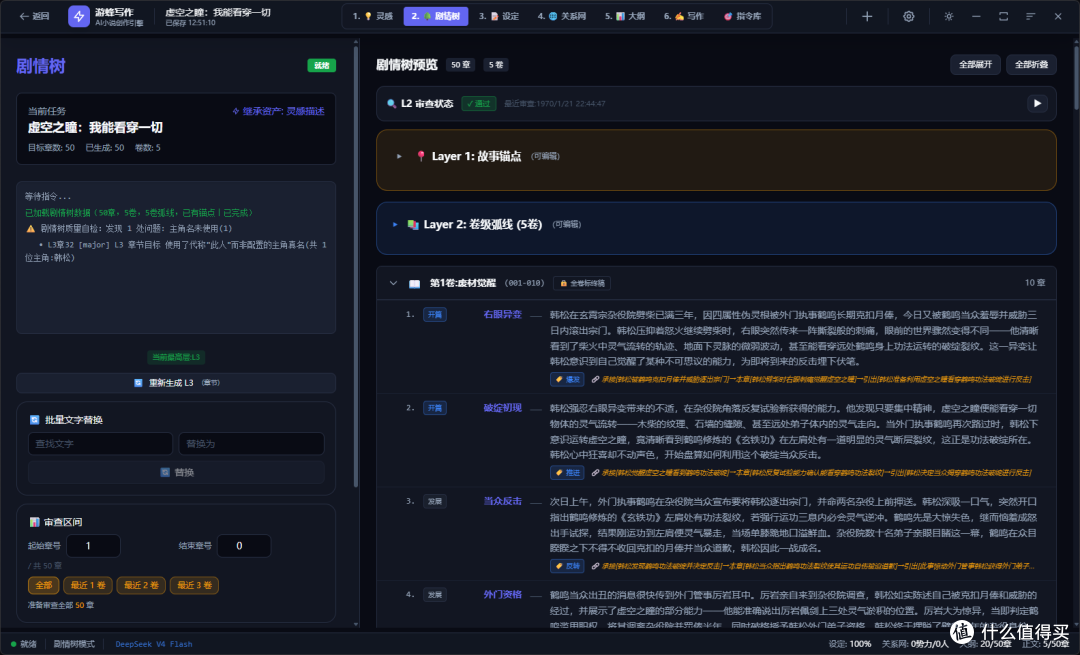This screenshot has height=655, width=1080.
Task: Click the link icon under chapter 3
Action: [595, 566]
